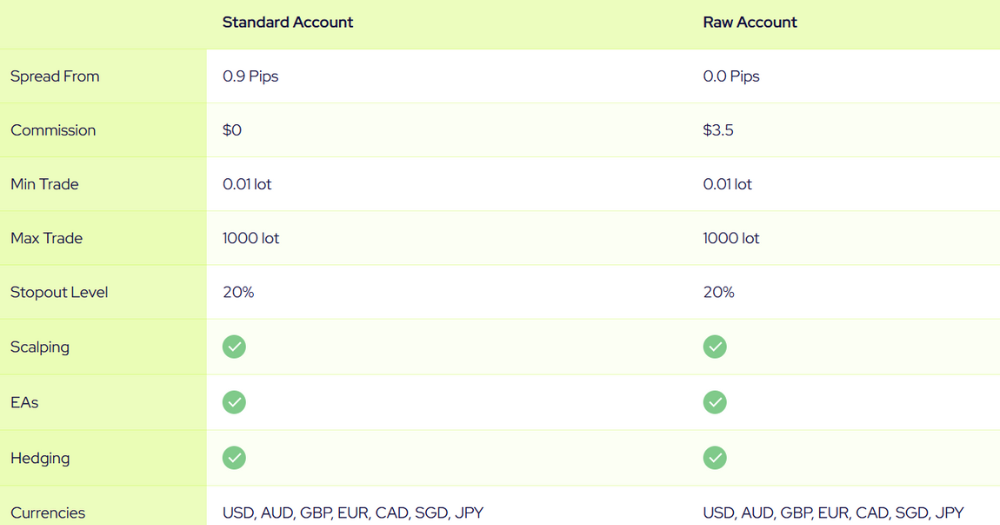Click the $3.5 commission value
The height and width of the screenshot is (525, 1000).
(718, 130)
